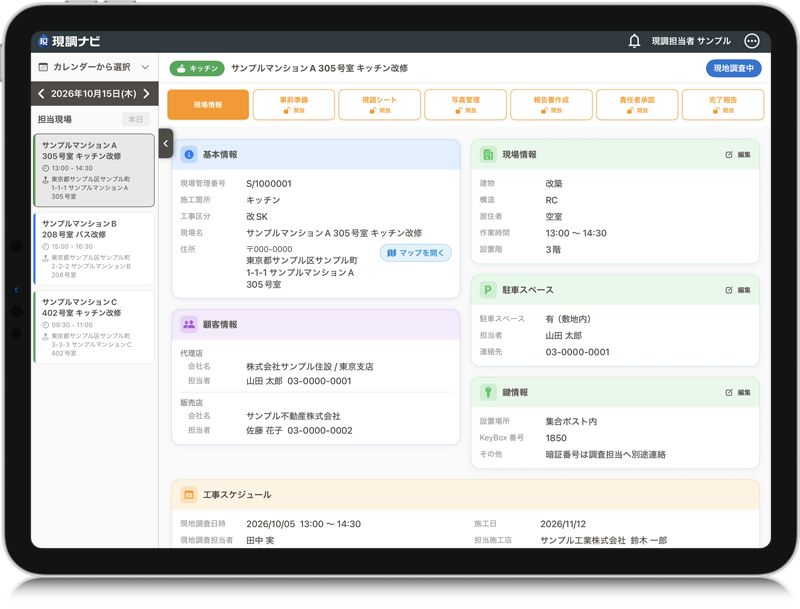Click the map icon in マップを開く

[391, 253]
